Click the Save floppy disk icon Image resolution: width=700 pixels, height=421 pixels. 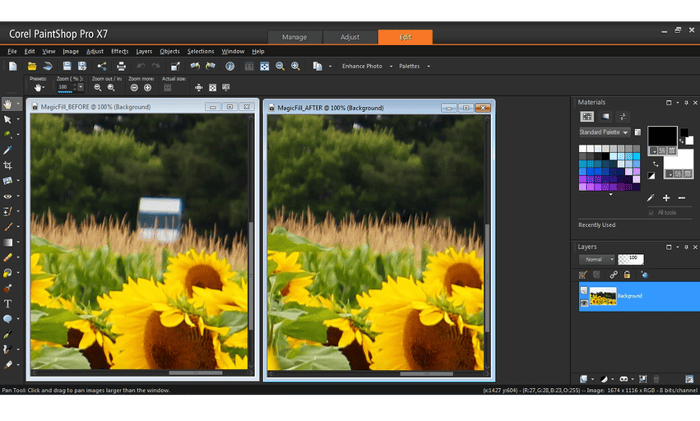[x=67, y=66]
